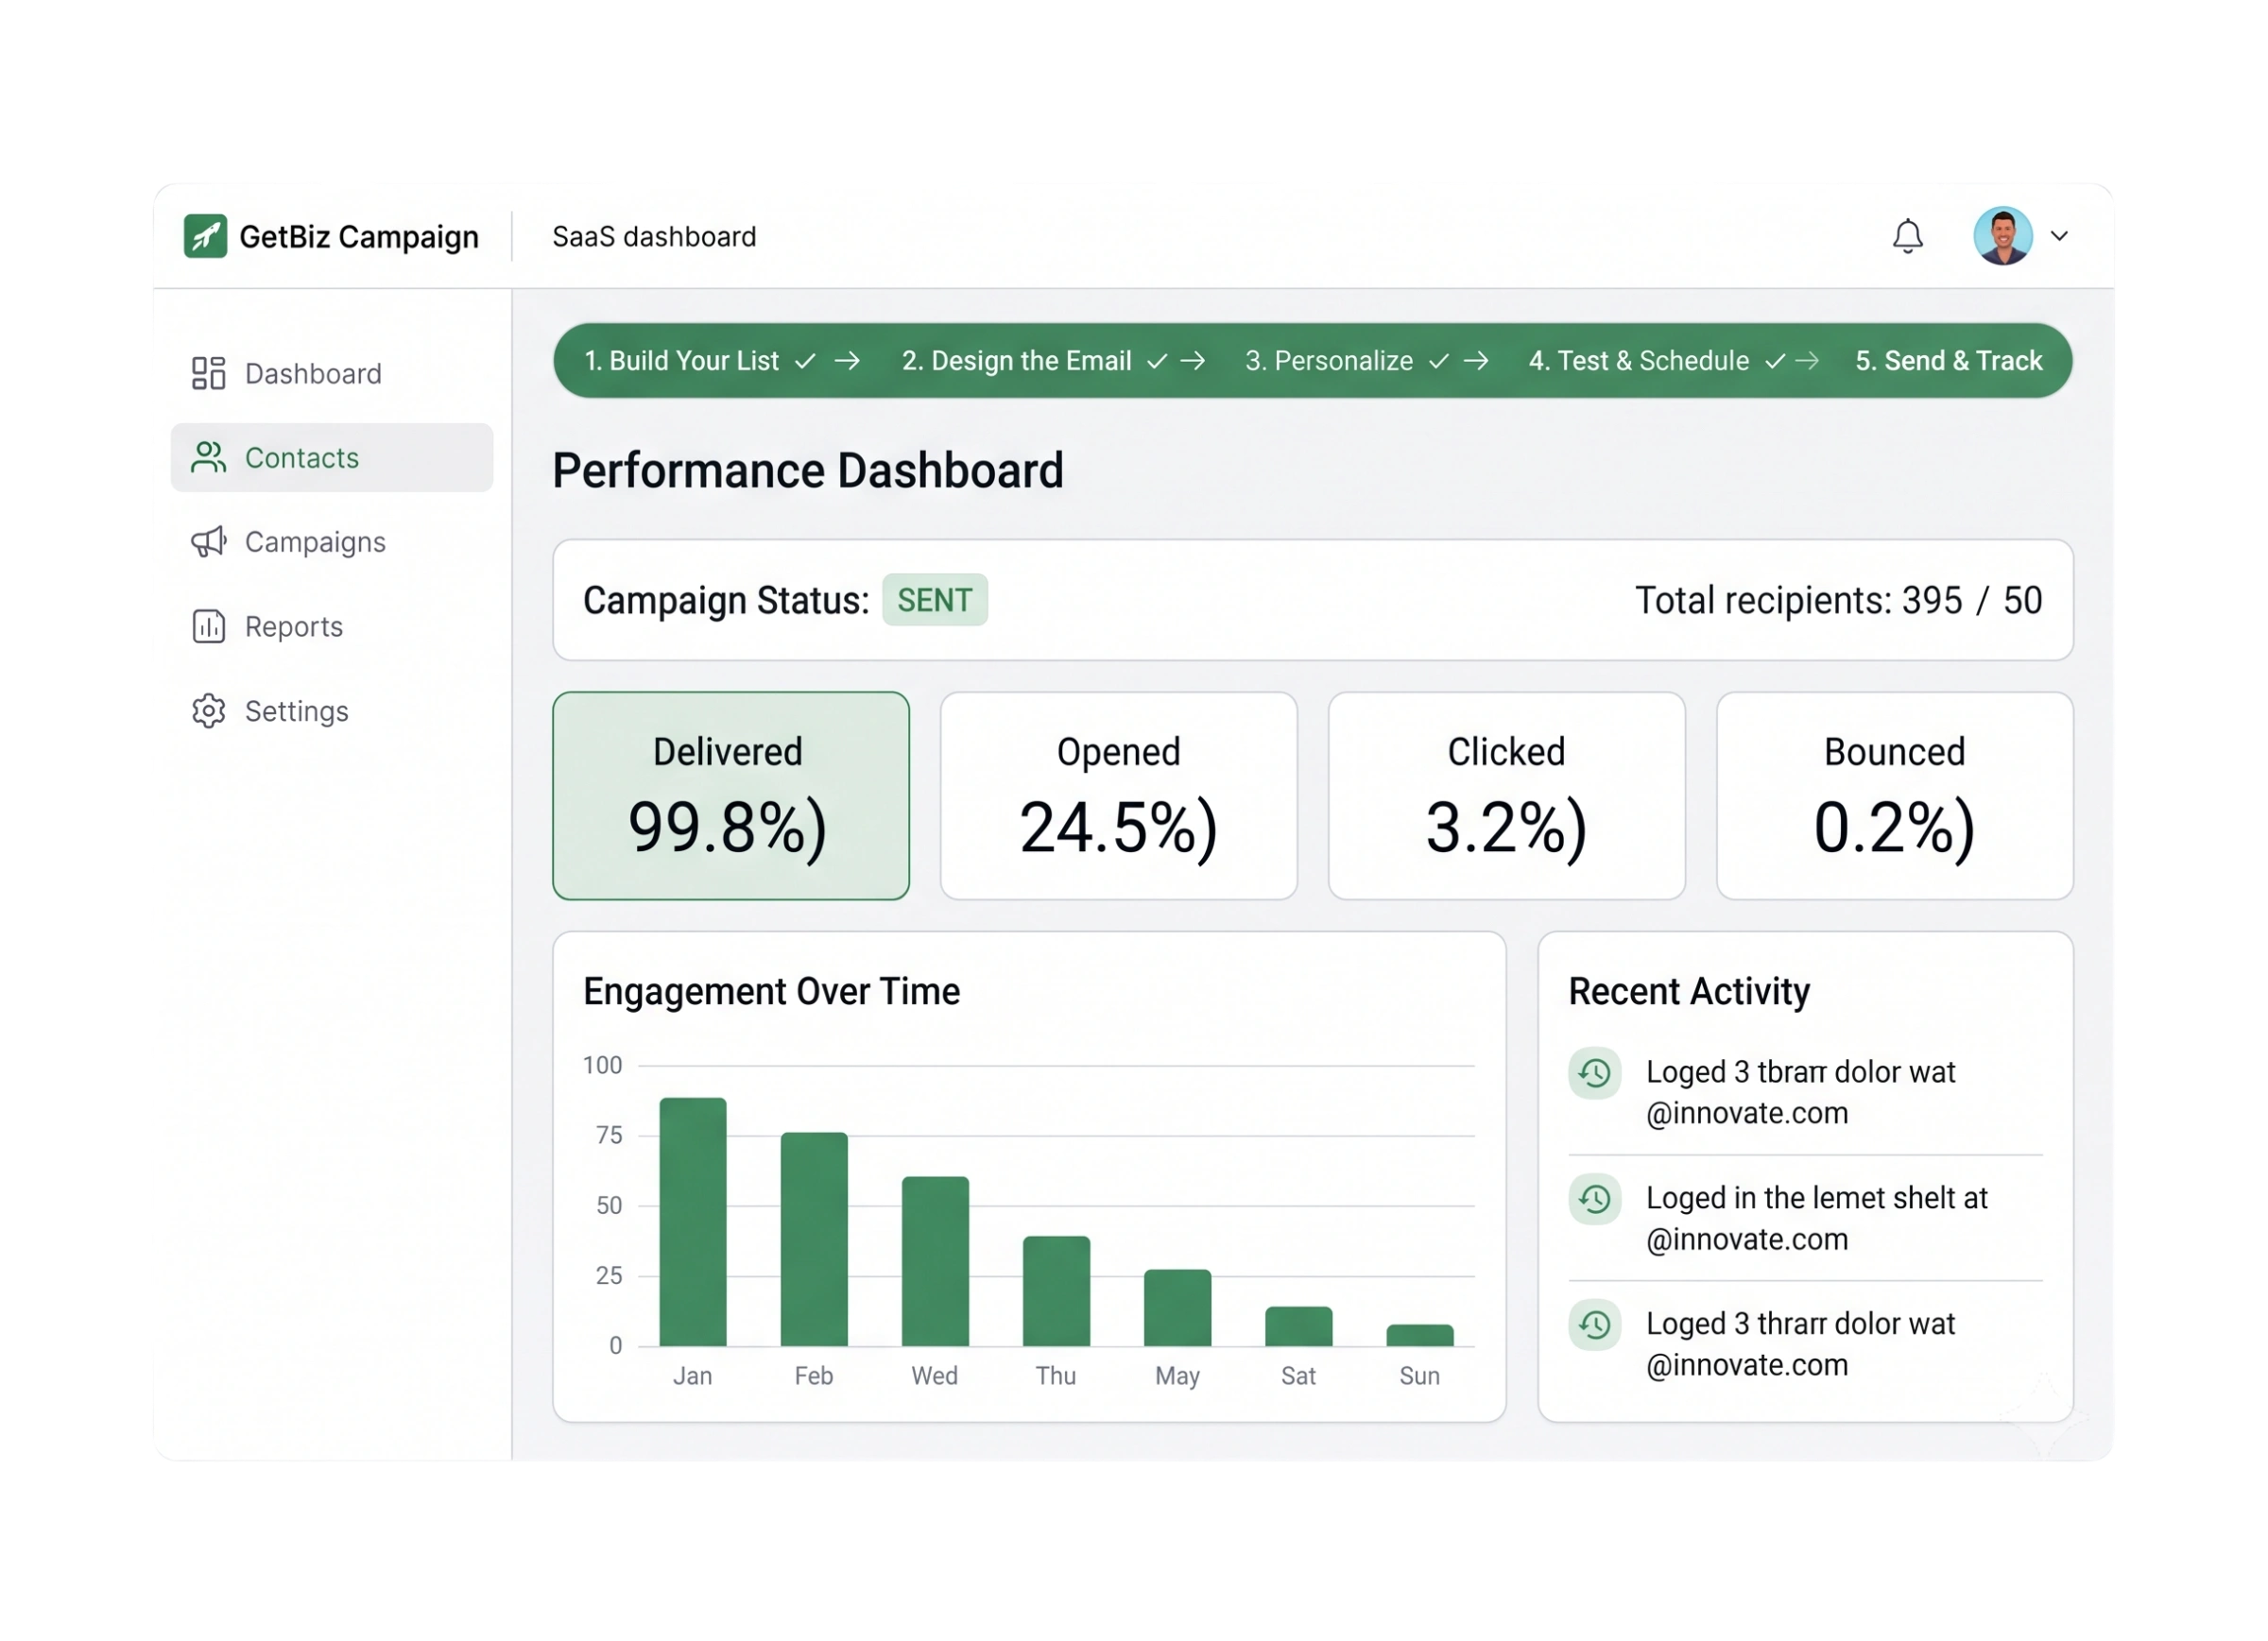Click the Jan bar in engagement chart
Image resolution: width=2268 pixels, height=1641 pixels.
[693, 1221]
